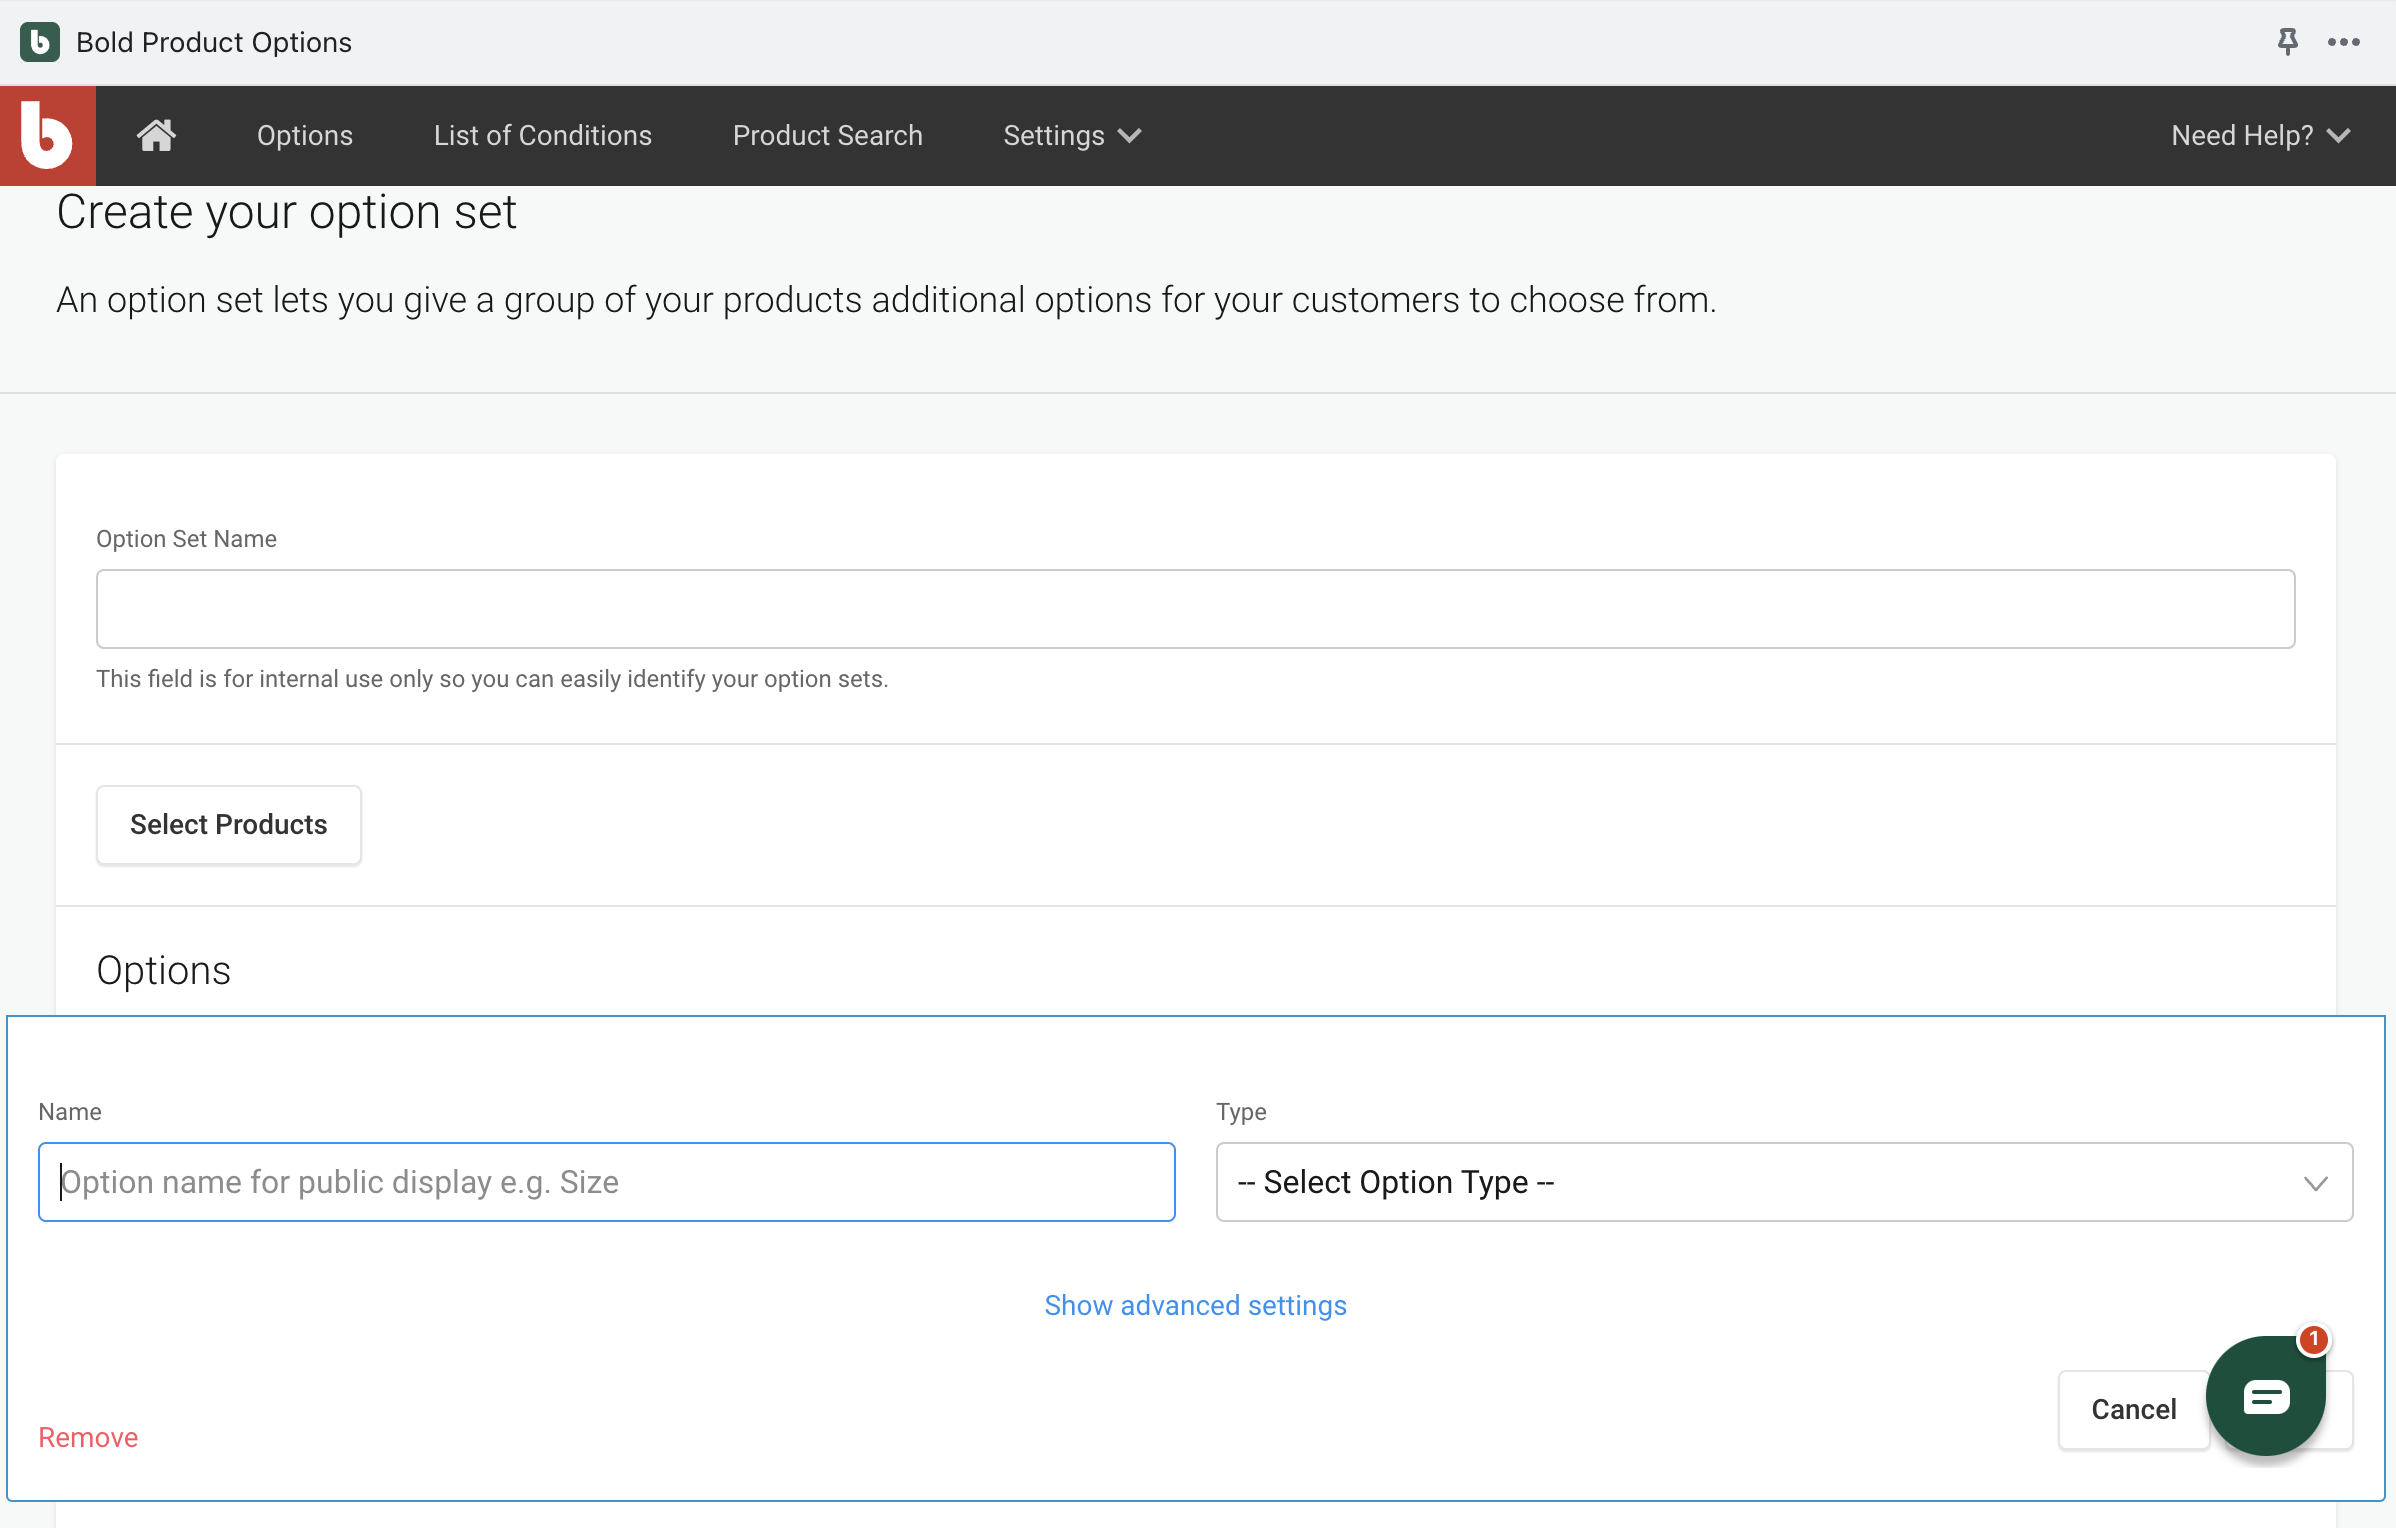2396x1528 pixels.
Task: Click the Product Search menu item
Action: coord(826,134)
